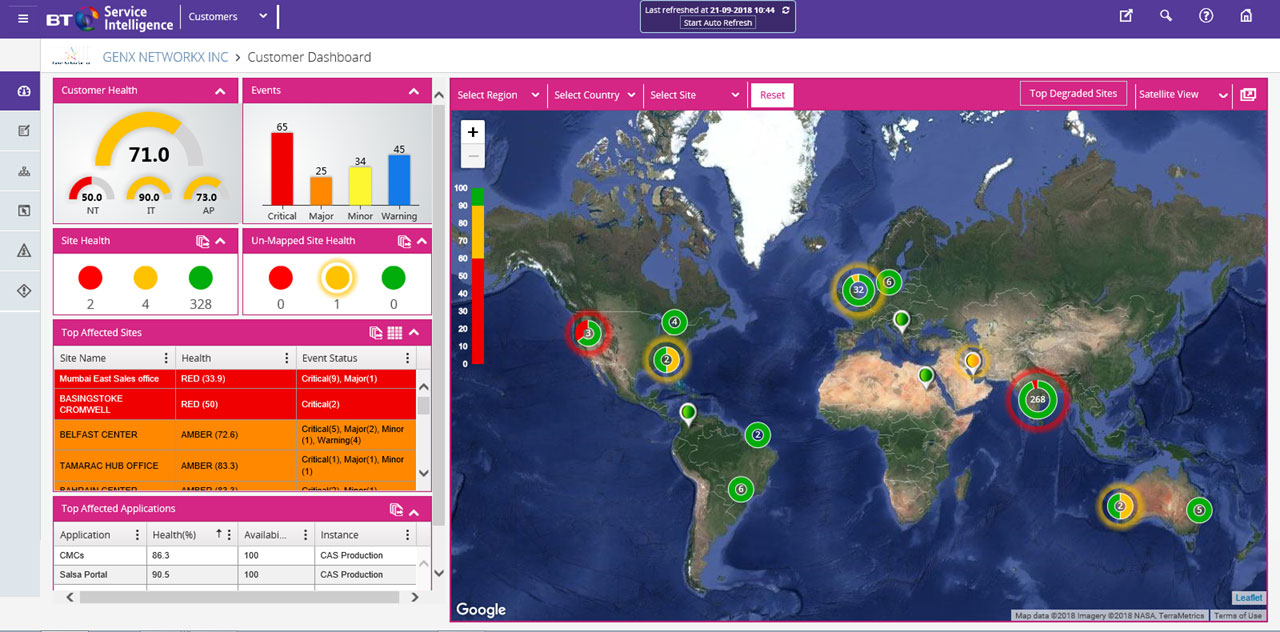Collapse the Customer Health panel
1280x632 pixels.
(219, 91)
